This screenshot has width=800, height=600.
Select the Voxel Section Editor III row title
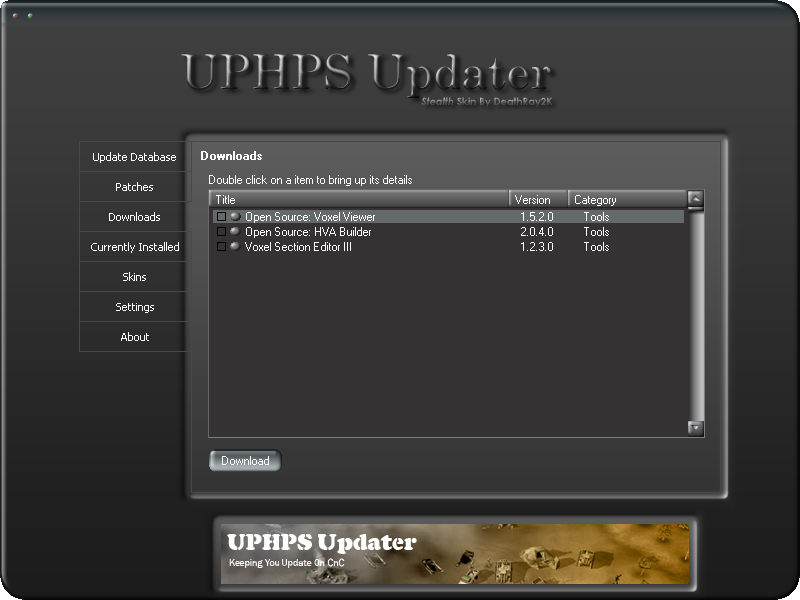[x=298, y=247]
